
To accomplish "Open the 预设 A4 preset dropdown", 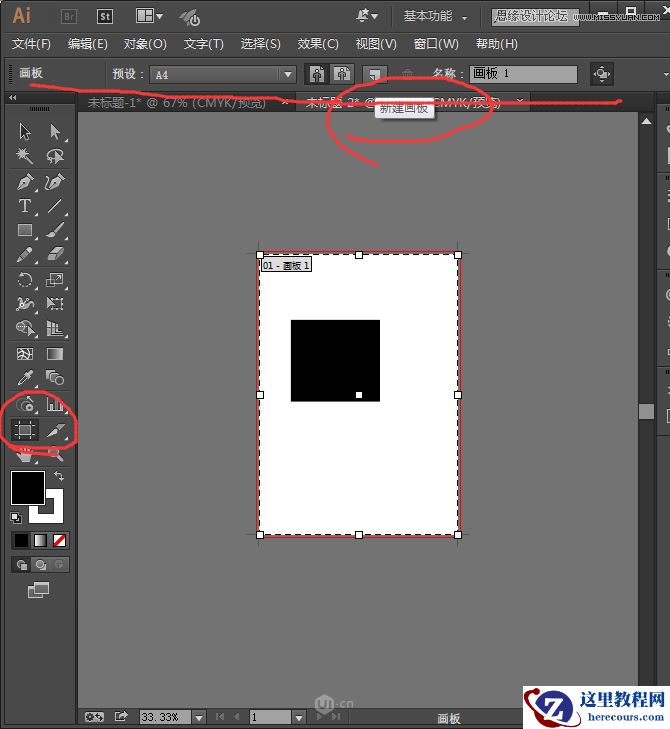I will coord(223,74).
